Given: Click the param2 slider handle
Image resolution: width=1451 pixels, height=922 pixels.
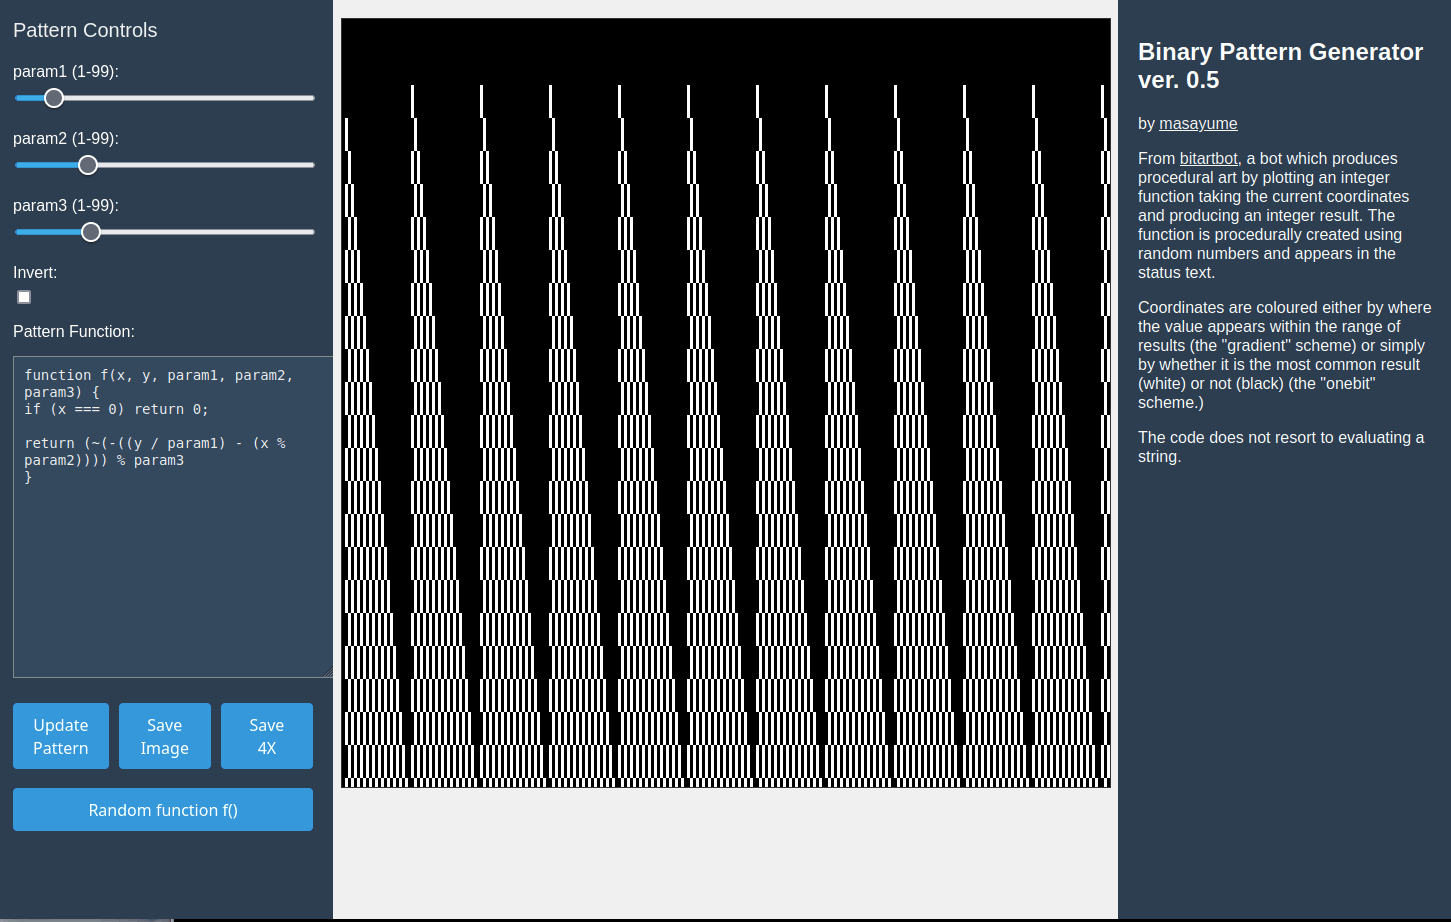Looking at the screenshot, I should (88, 165).
